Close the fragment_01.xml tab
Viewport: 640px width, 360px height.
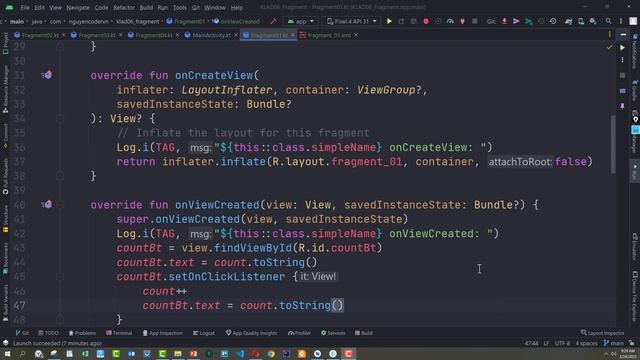pyautogui.click(x=356, y=35)
